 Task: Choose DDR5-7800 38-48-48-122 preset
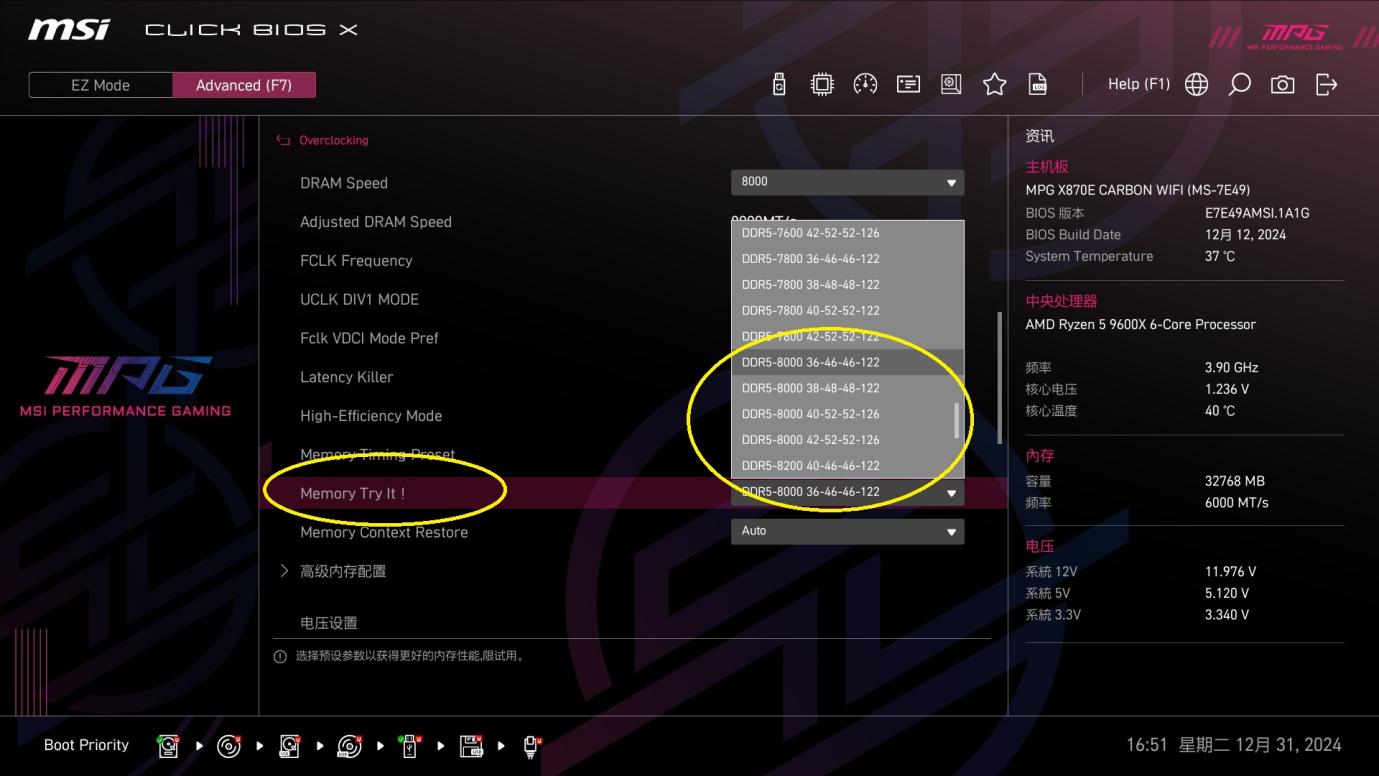pyautogui.click(x=847, y=285)
